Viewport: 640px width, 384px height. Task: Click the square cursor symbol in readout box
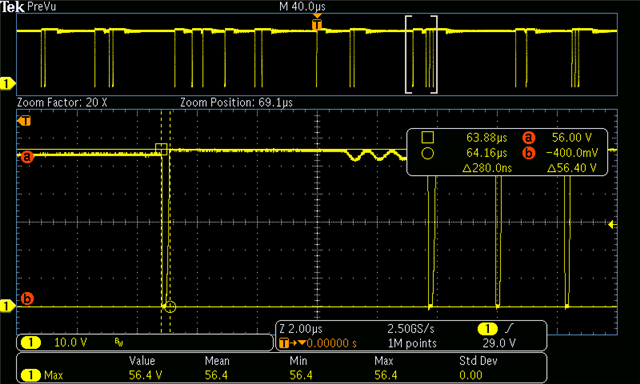point(427,138)
